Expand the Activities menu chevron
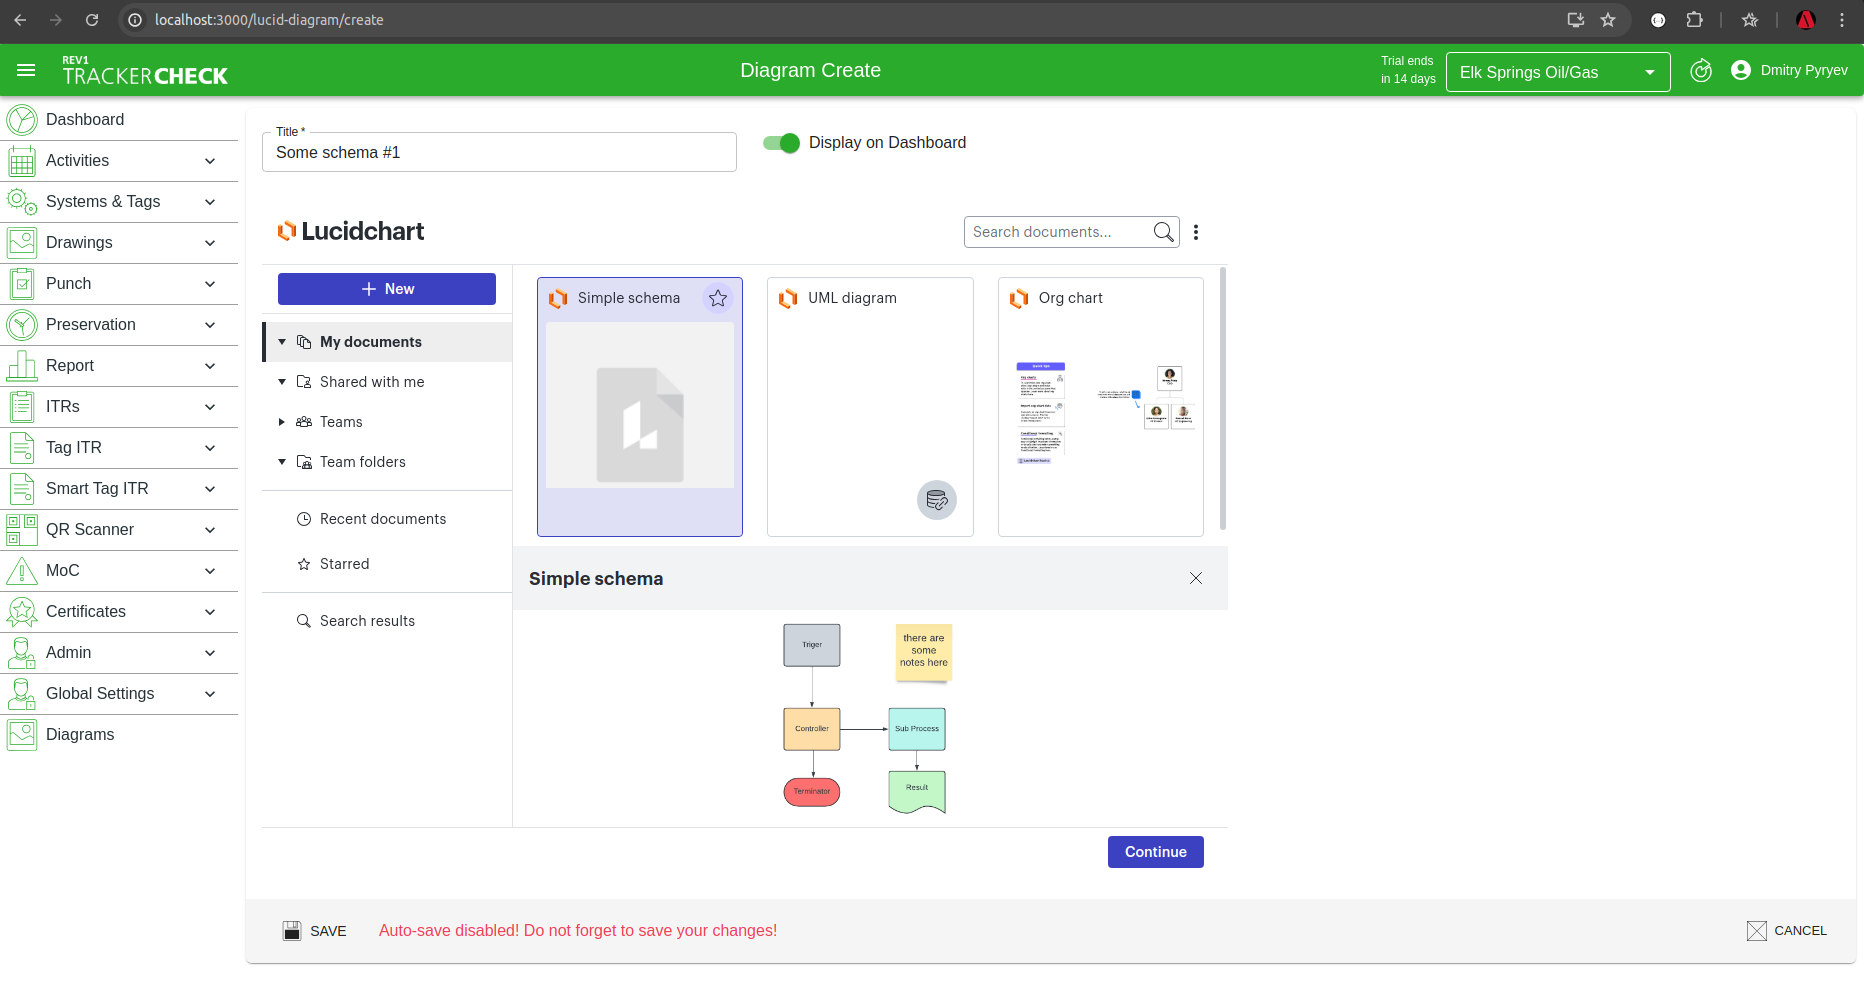1864x988 pixels. click(x=210, y=161)
